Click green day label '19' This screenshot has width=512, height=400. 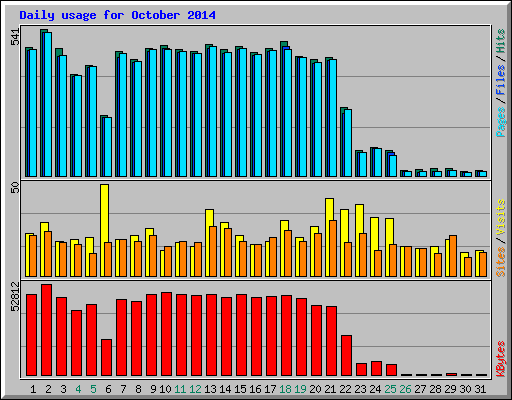point(300,389)
